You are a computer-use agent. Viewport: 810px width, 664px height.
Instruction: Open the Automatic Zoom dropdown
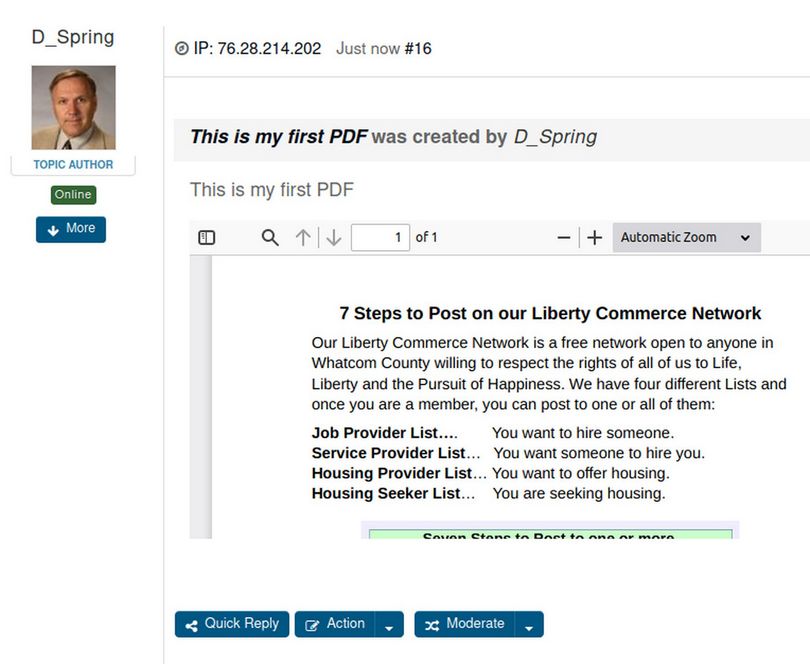[686, 238]
